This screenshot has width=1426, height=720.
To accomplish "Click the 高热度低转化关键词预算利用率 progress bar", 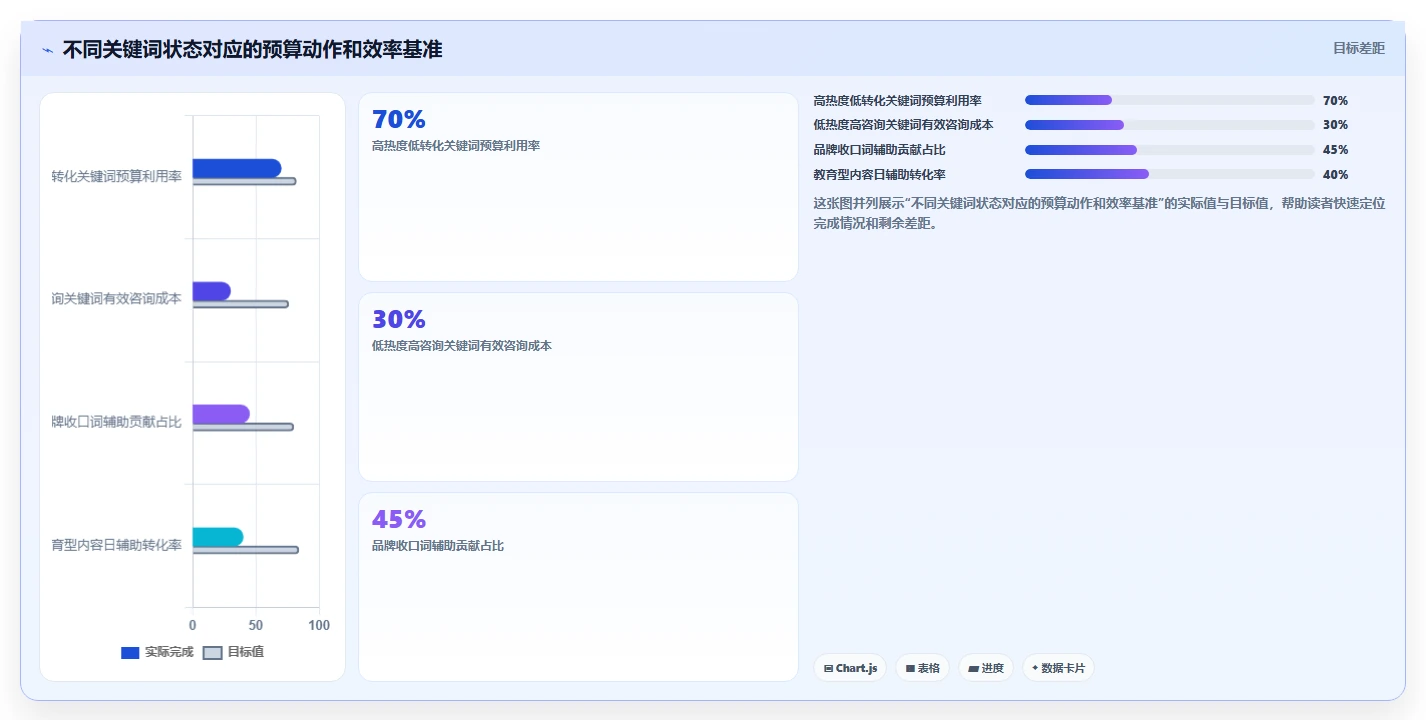I will pyautogui.click(x=1170, y=100).
